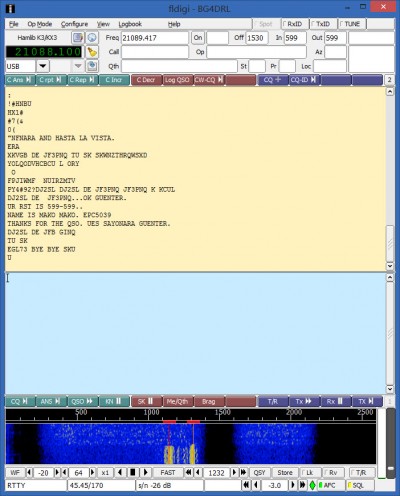Click the QSY button
400x496 pixels.
click(259, 472)
